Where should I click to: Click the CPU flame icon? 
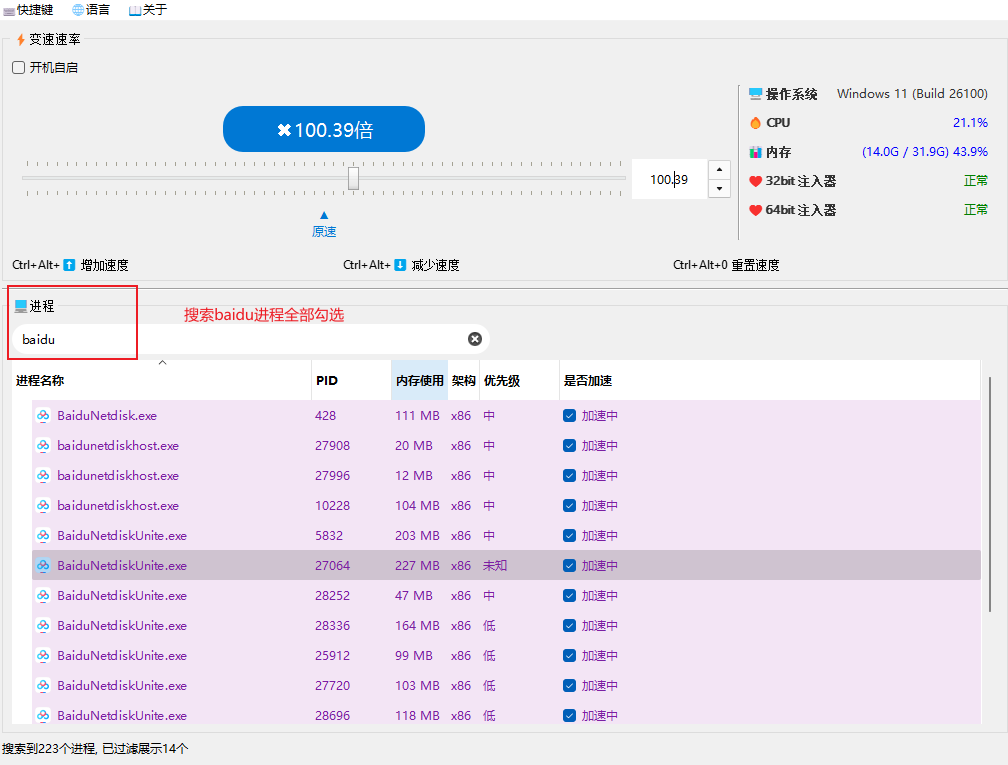pyautogui.click(x=755, y=123)
